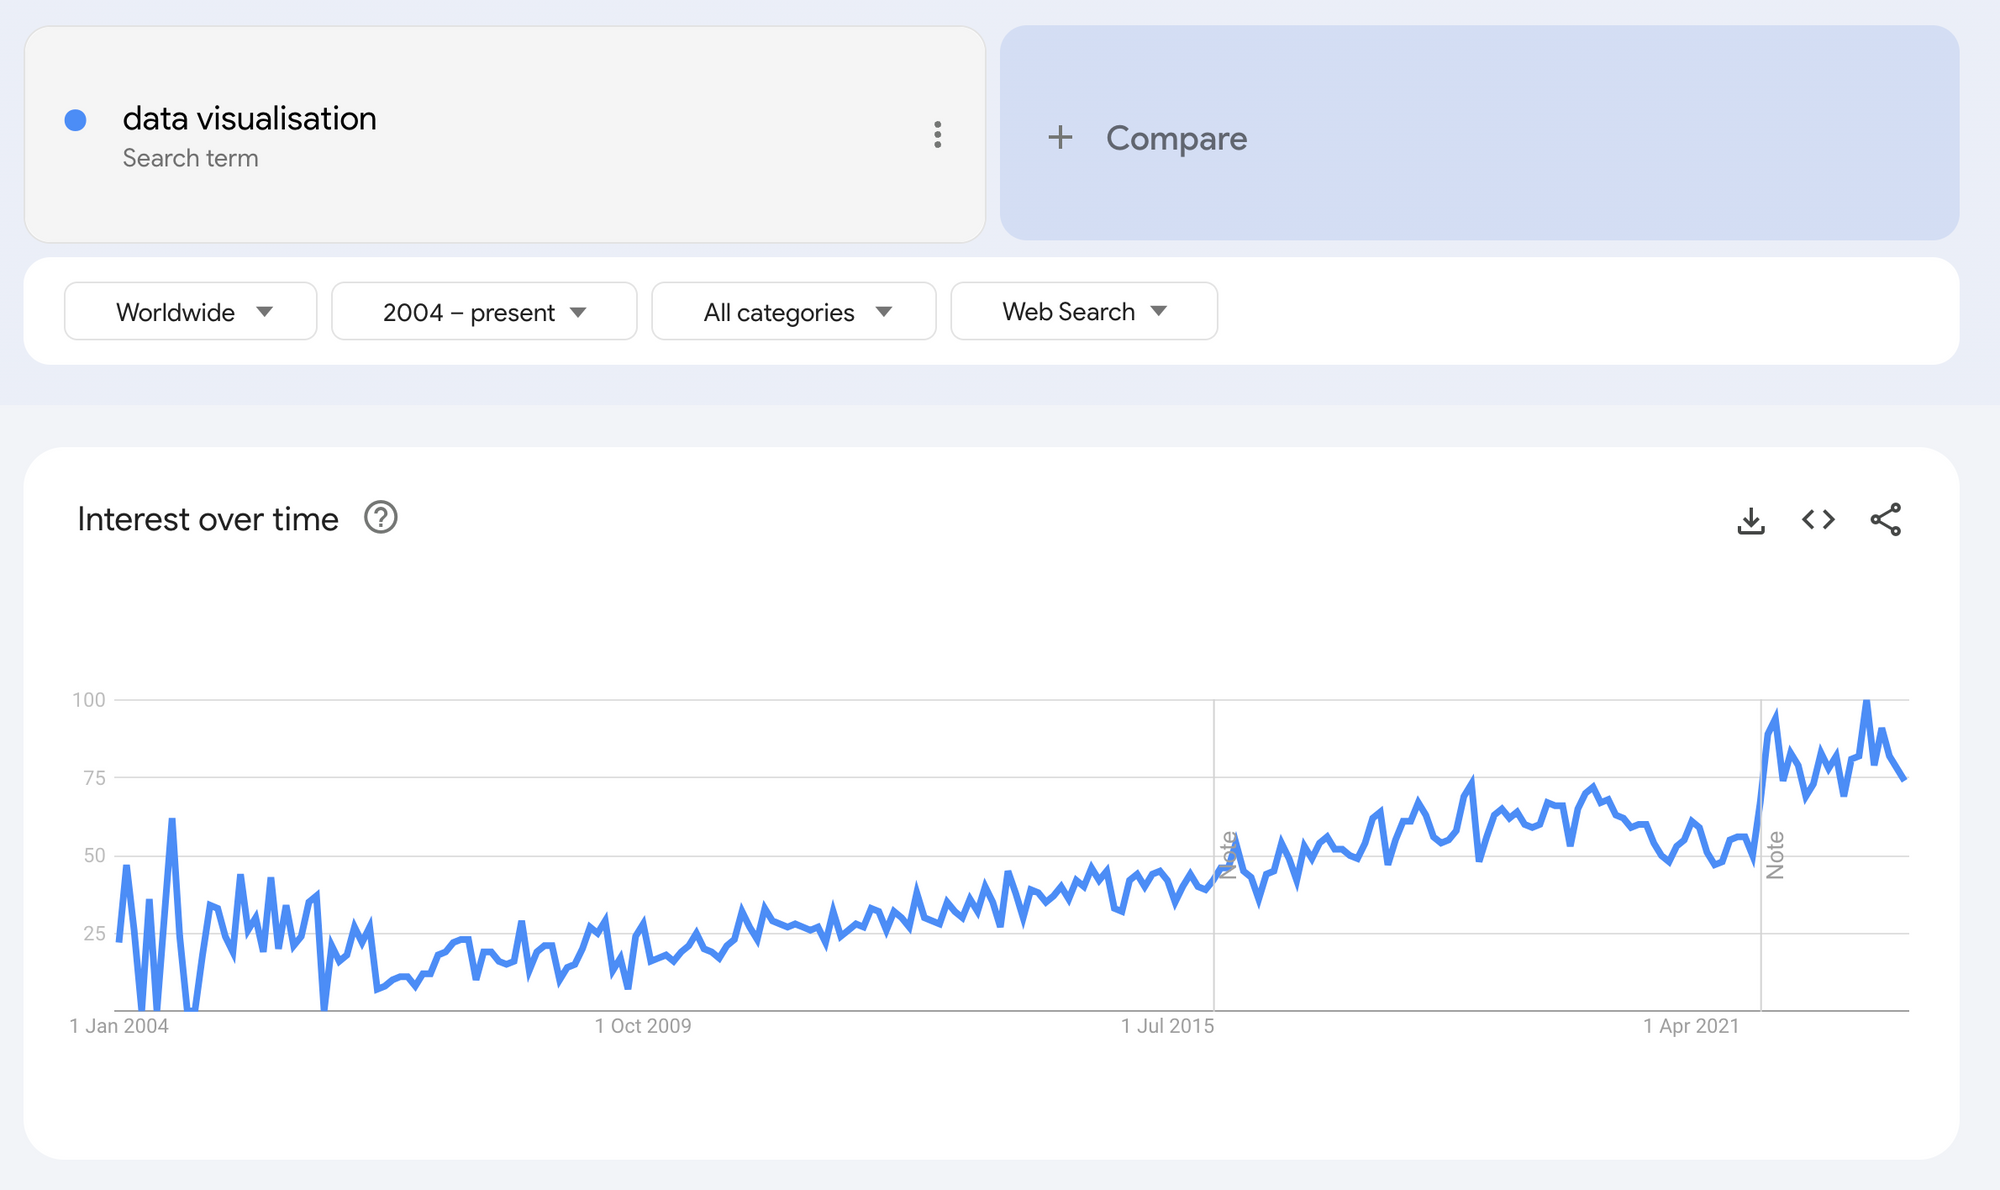Click the Note marker near Jul 2015
The image size is (2000, 1190).
pos(1228,855)
